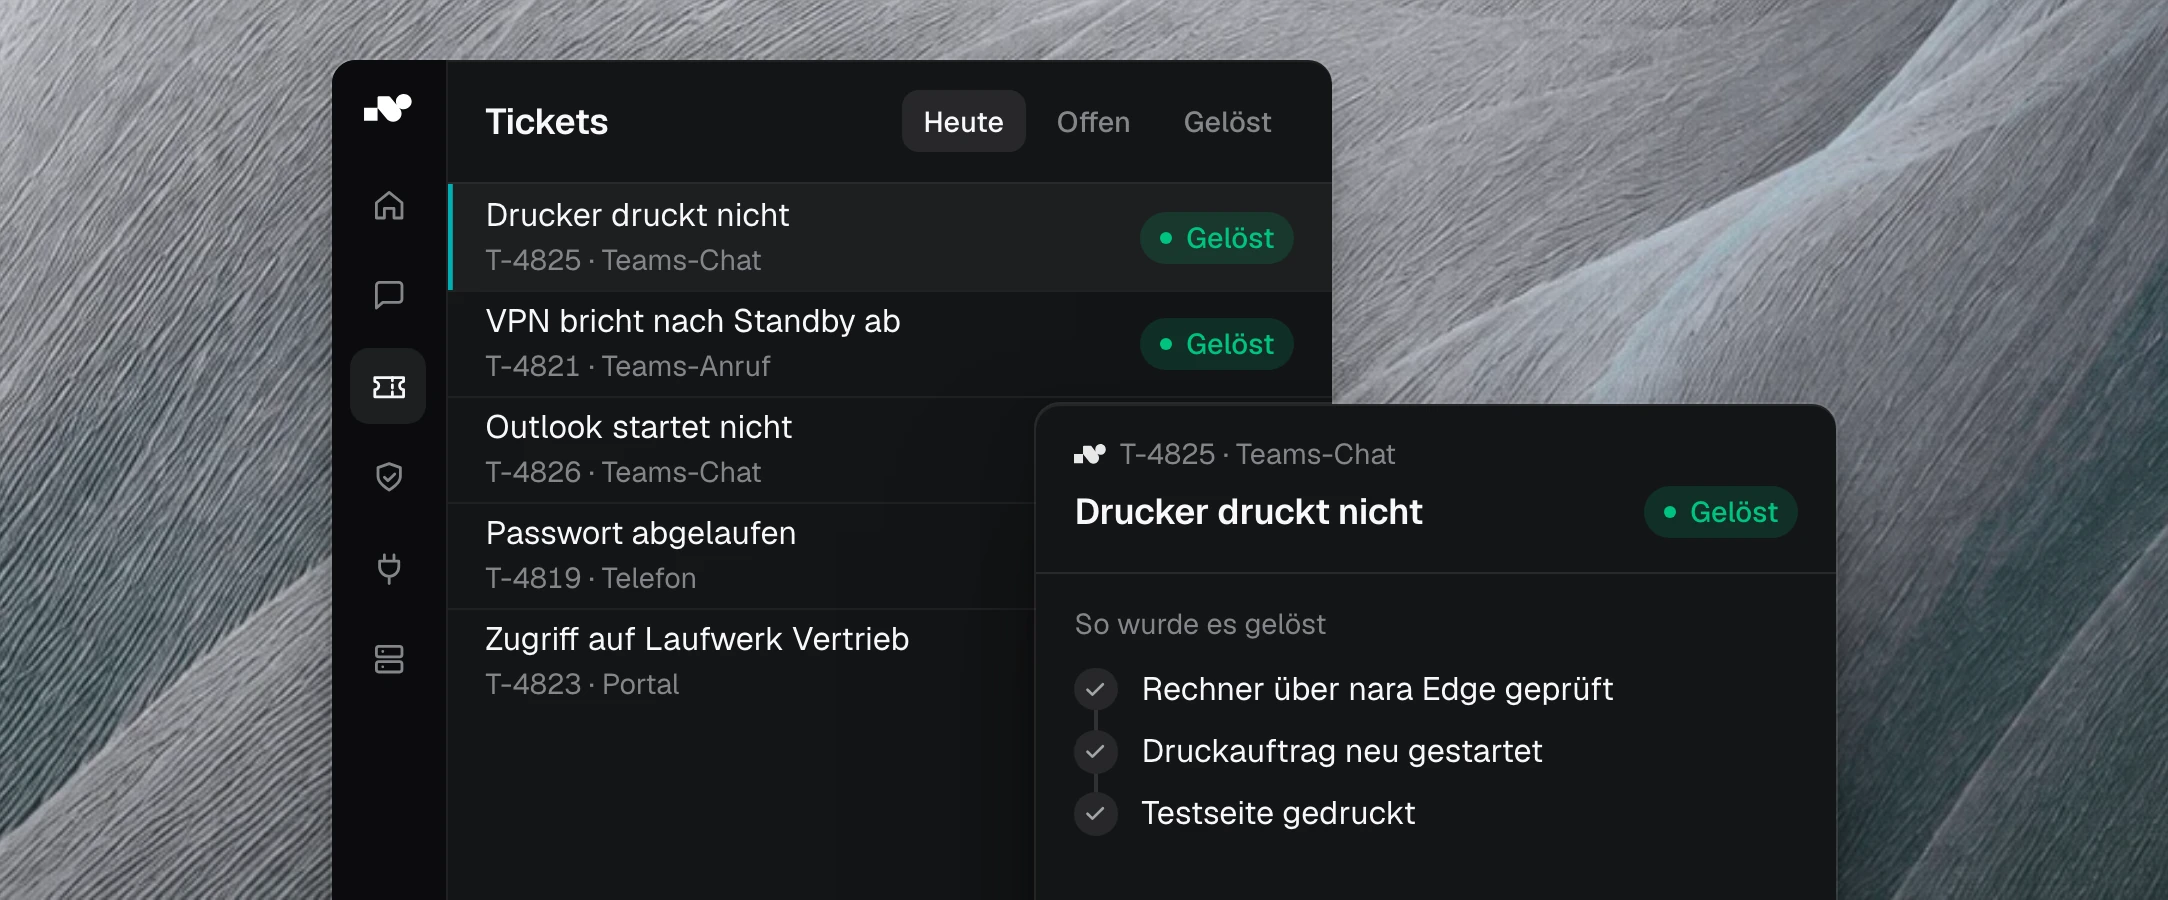
Task: Switch to the Offen tab
Action: point(1093,121)
